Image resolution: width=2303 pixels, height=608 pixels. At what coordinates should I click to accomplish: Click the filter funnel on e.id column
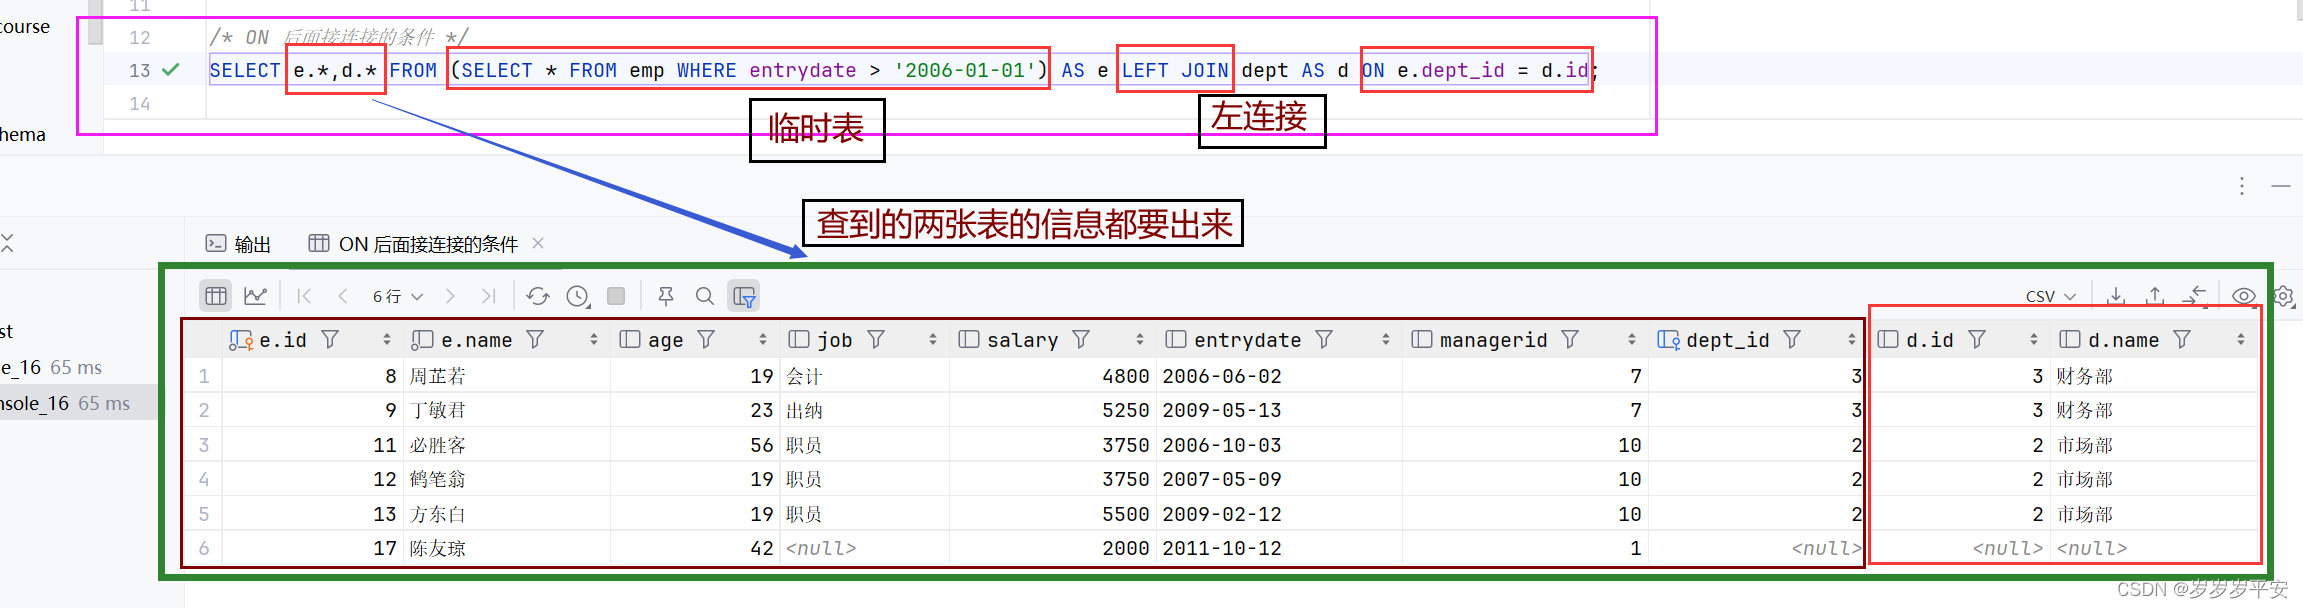click(330, 340)
